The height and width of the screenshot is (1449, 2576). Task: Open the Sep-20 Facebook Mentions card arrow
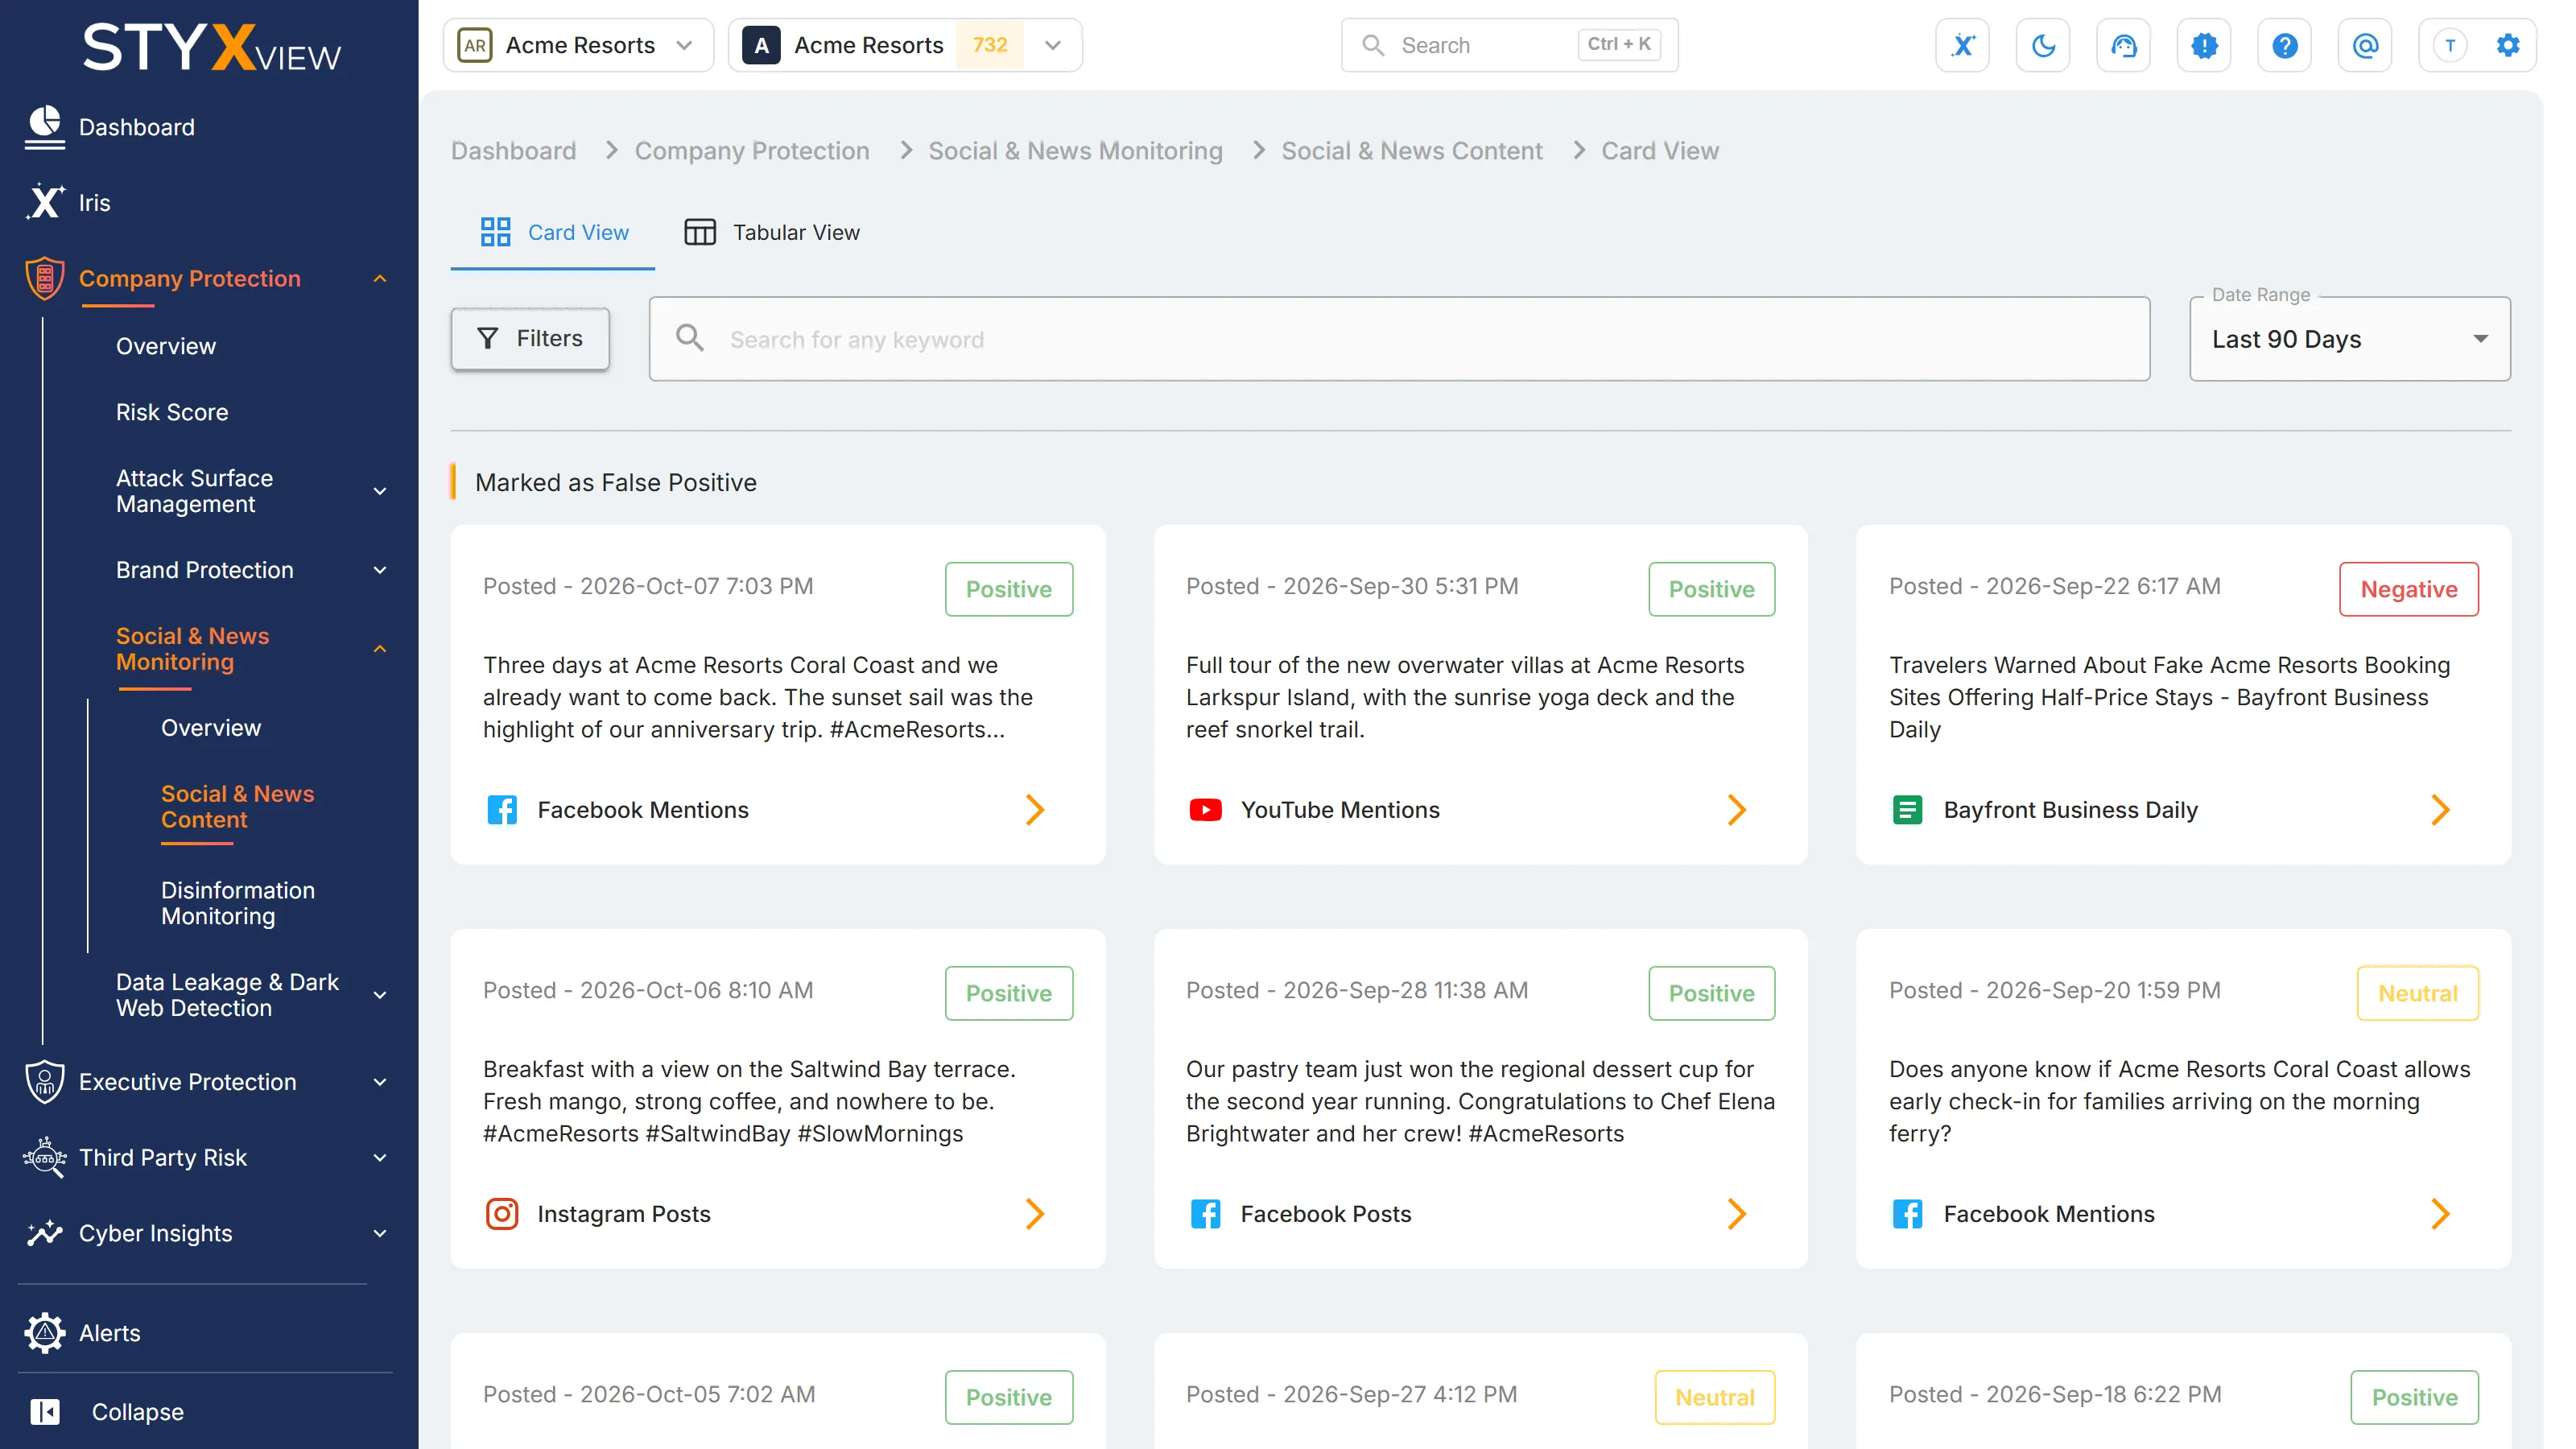[x=2440, y=1213]
